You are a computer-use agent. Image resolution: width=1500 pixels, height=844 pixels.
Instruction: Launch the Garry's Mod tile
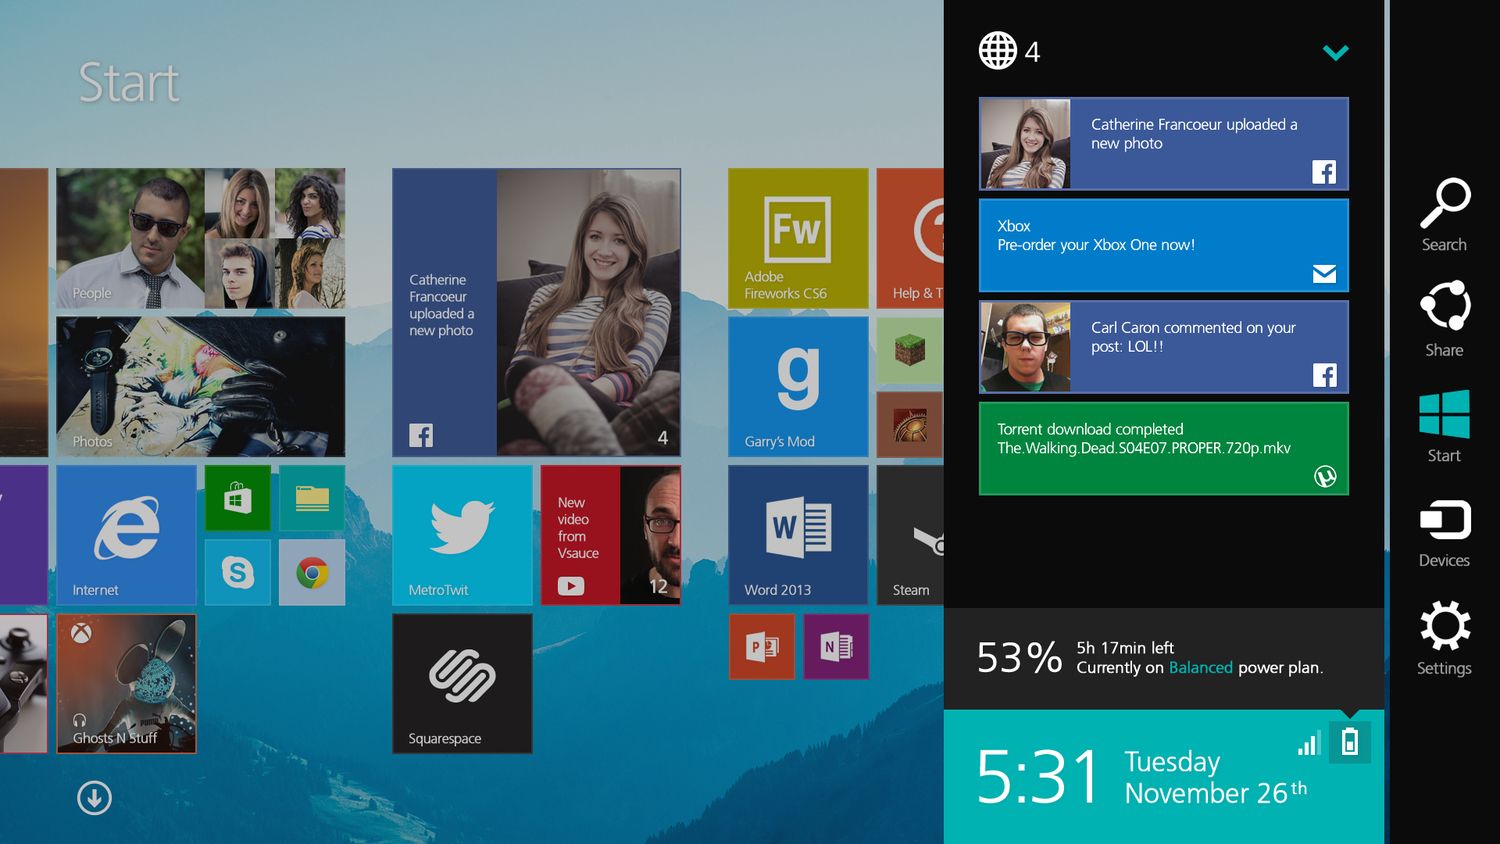point(798,386)
